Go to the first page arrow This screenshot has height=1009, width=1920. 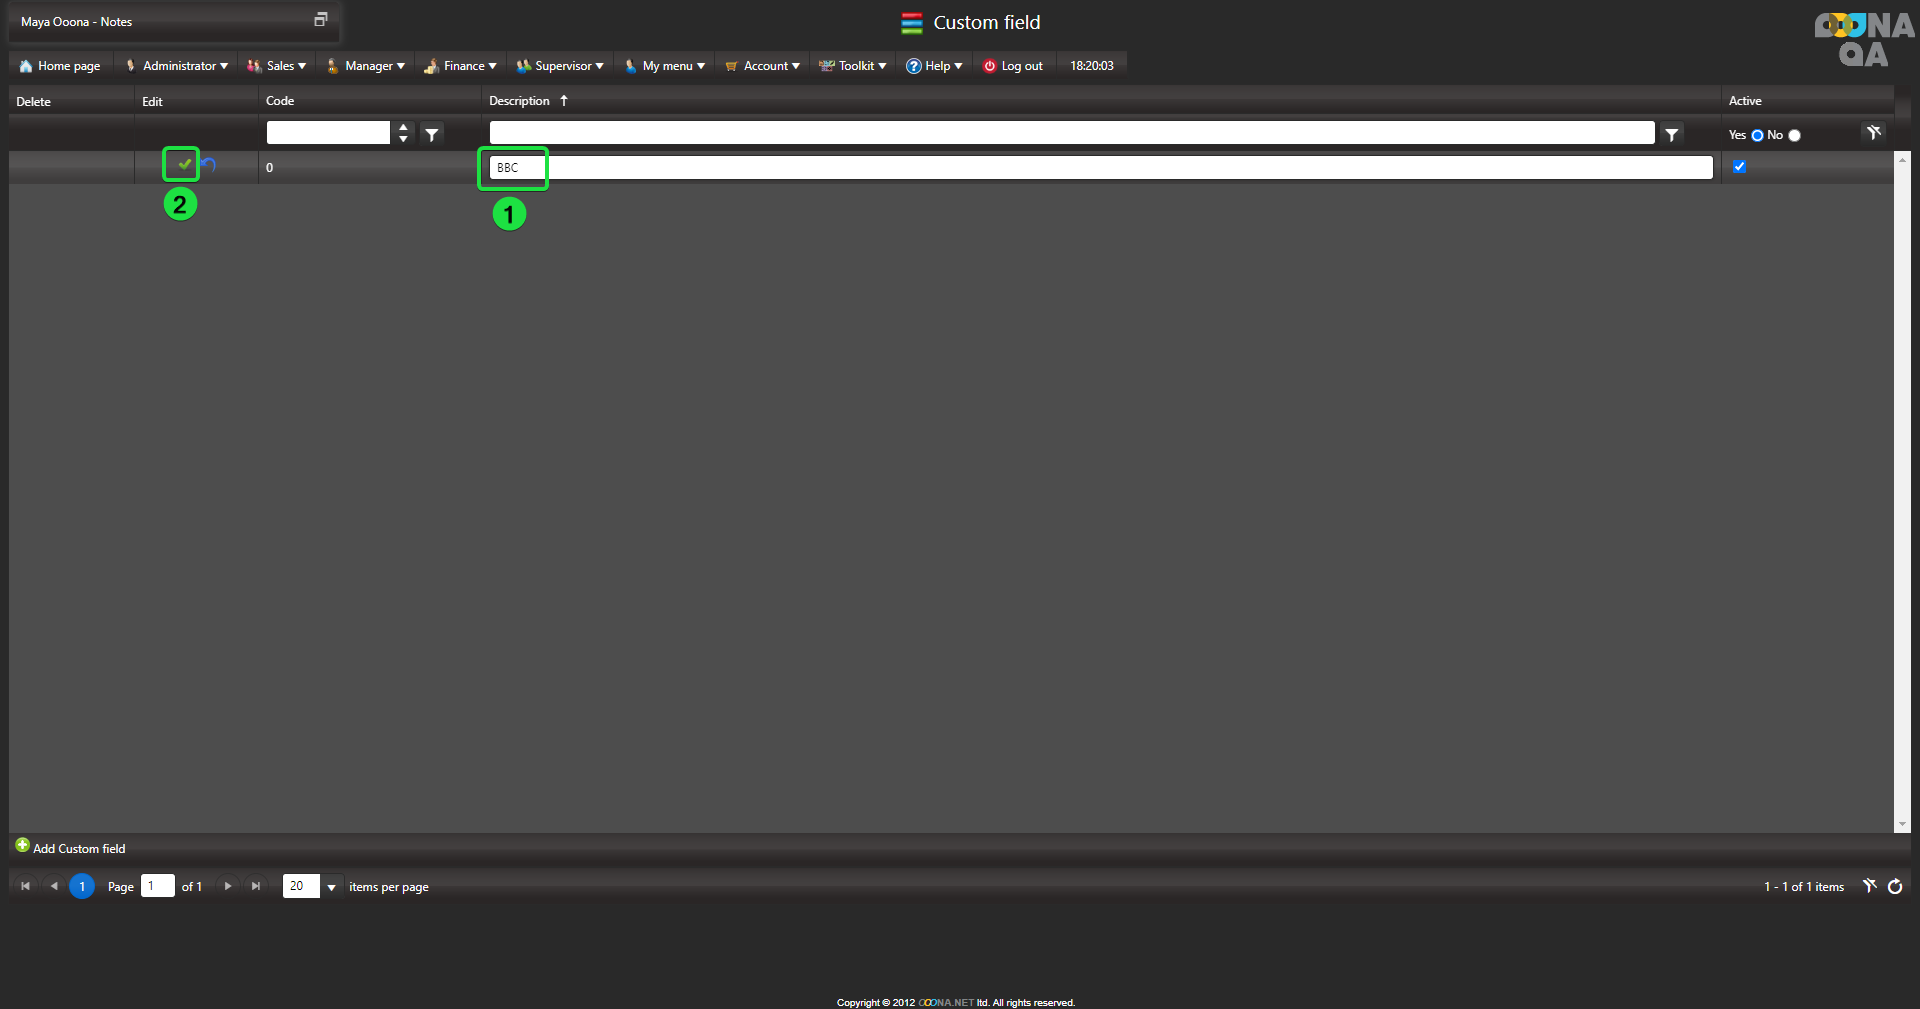pos(25,886)
